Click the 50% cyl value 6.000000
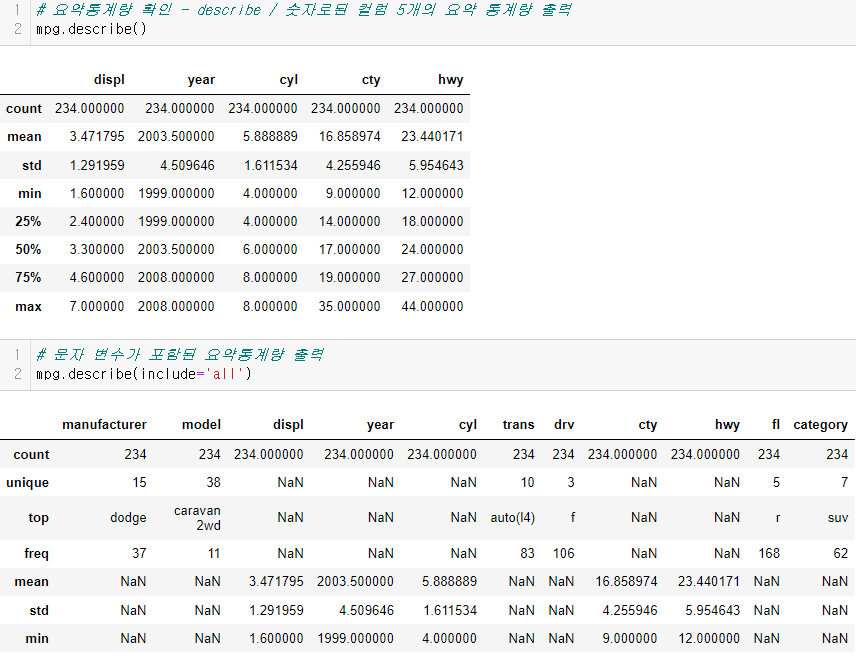856x660 pixels. 270,249
